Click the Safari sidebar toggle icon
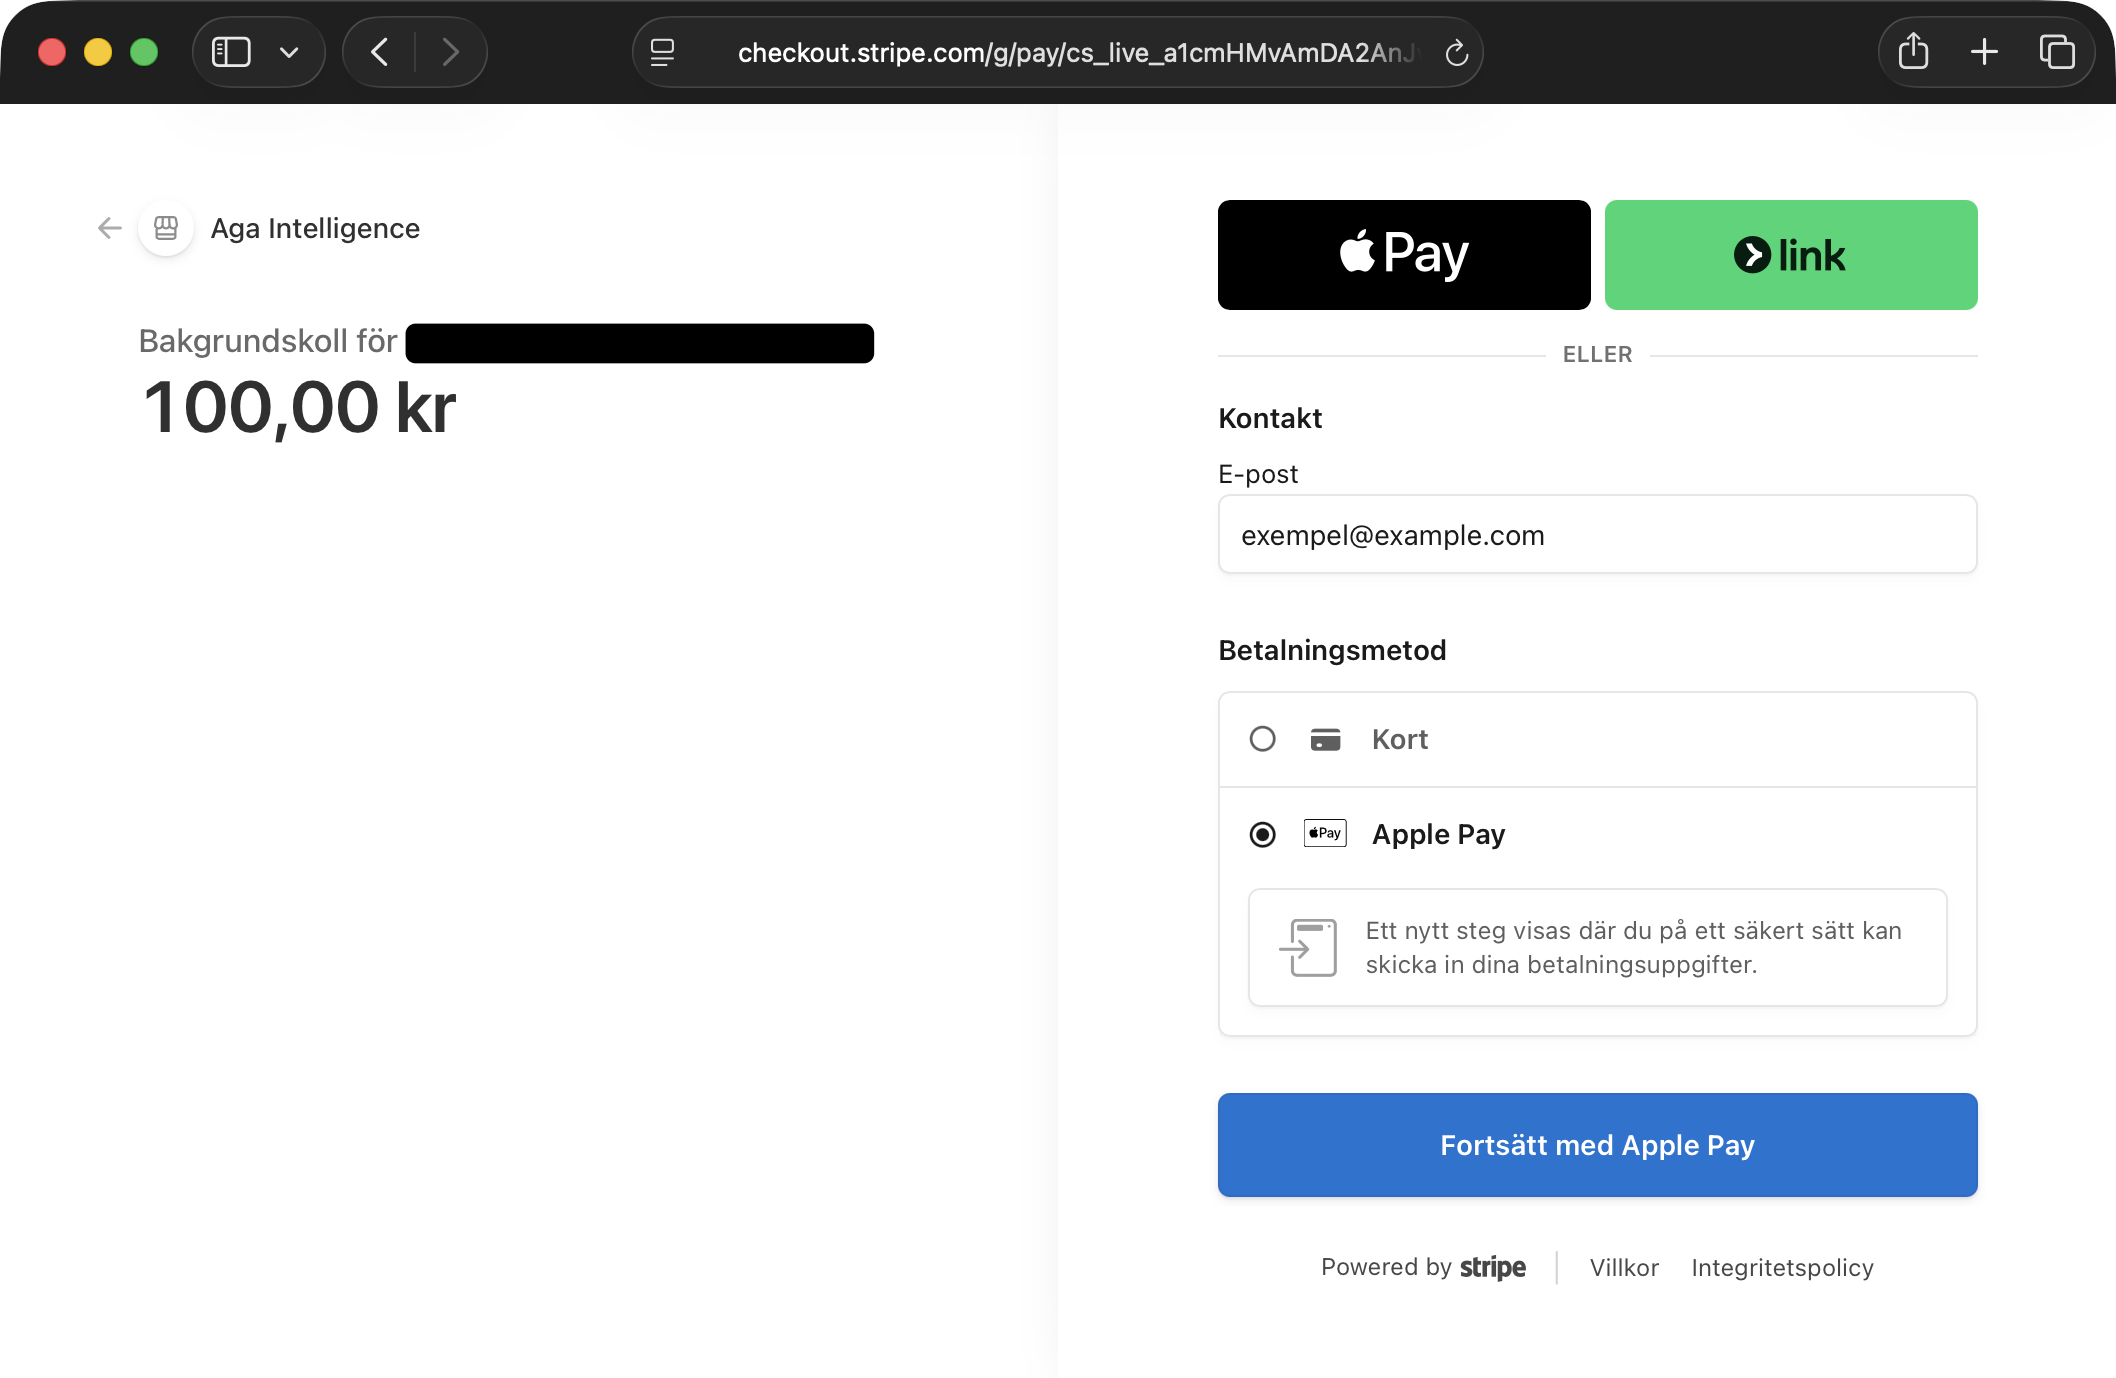 [x=231, y=52]
